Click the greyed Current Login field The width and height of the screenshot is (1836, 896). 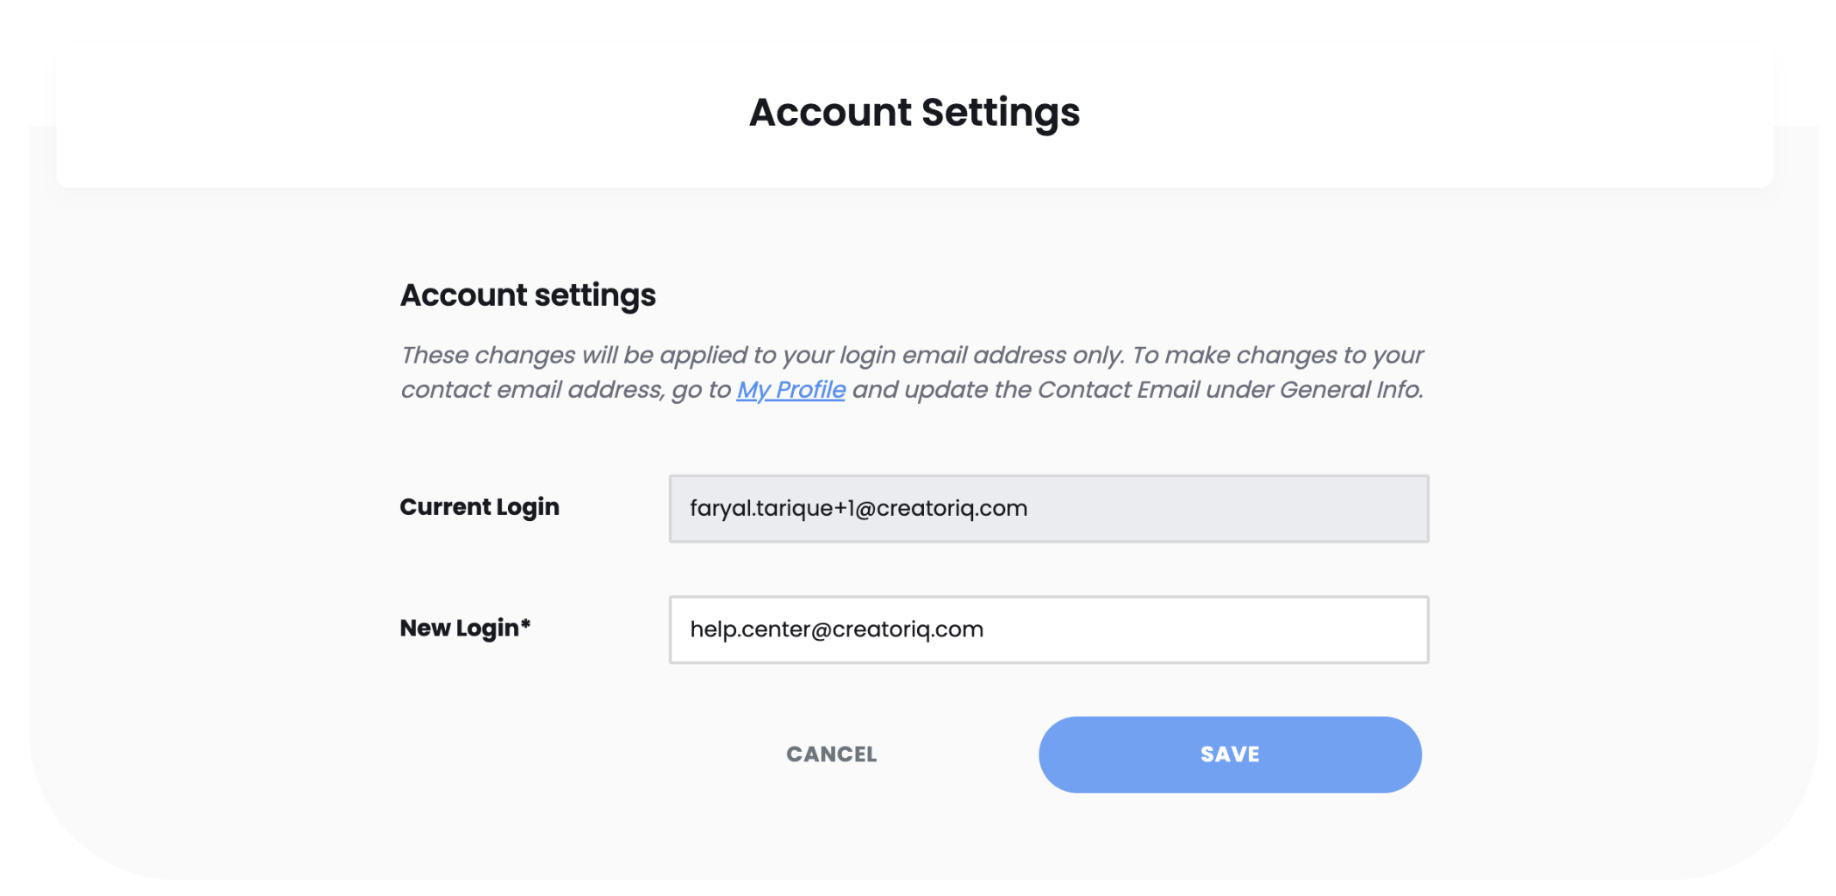point(1049,509)
